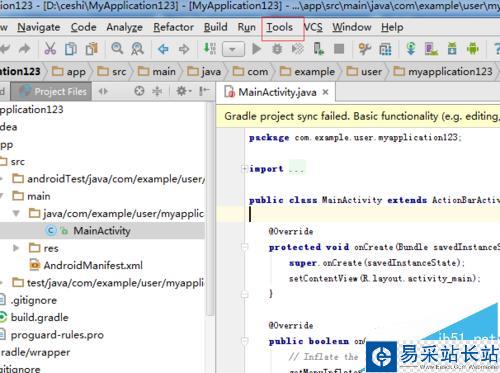
Task: Navigate Back with the blue left arrow
Action: [163, 49]
